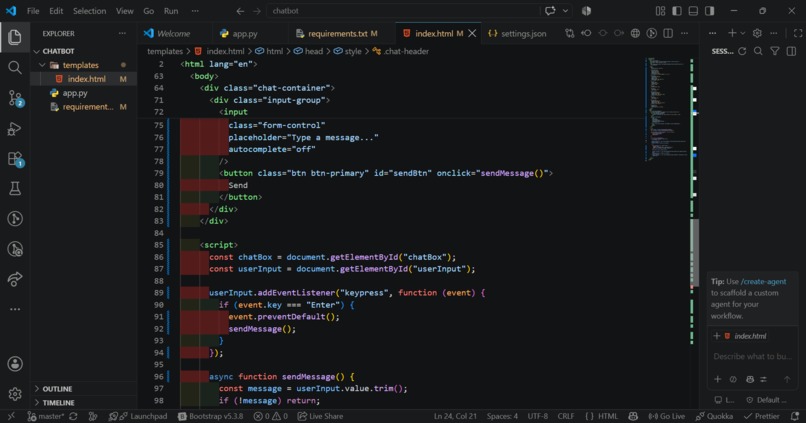Open the Run and Debug view

pyautogui.click(x=15, y=128)
